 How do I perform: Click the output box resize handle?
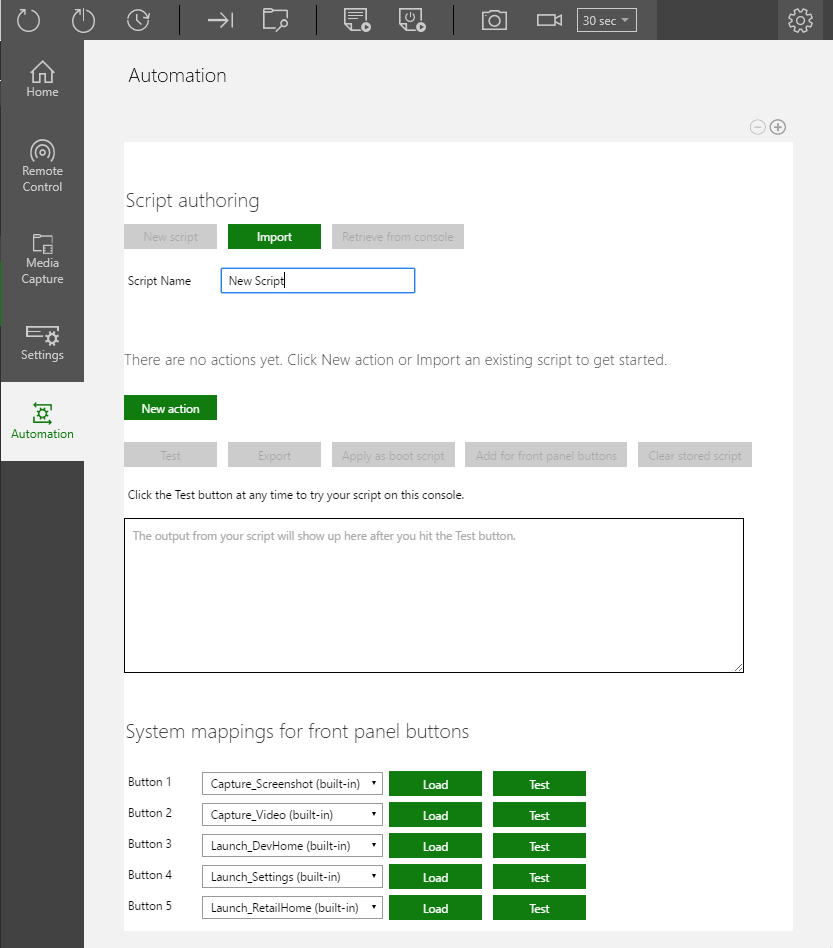739,667
